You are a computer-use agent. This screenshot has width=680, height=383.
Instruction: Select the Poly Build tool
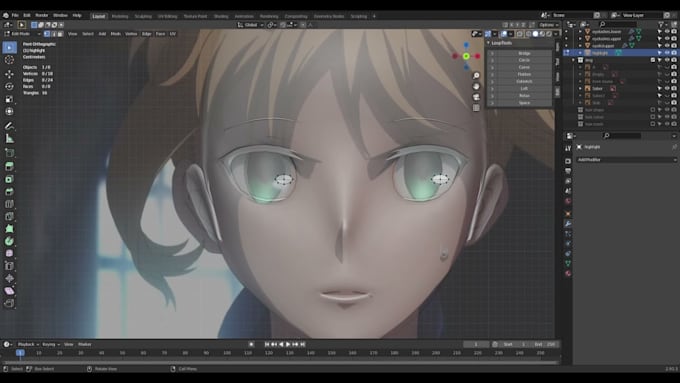coord(10,229)
